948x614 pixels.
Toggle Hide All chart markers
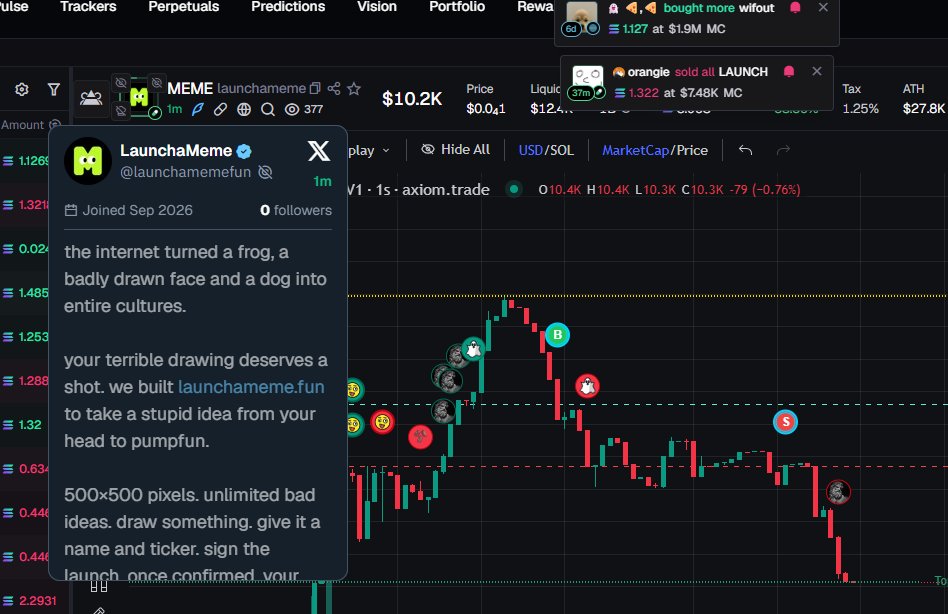point(455,149)
